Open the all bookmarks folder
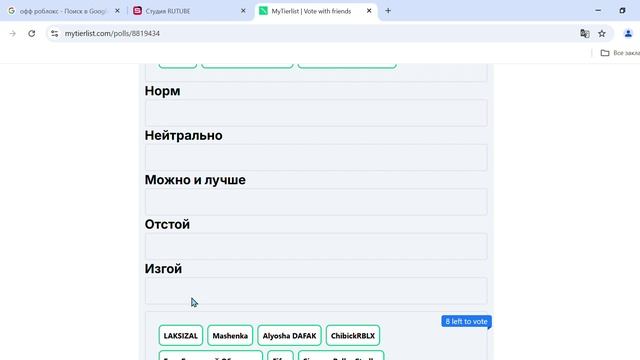This screenshot has height=360, width=640. pos(620,53)
